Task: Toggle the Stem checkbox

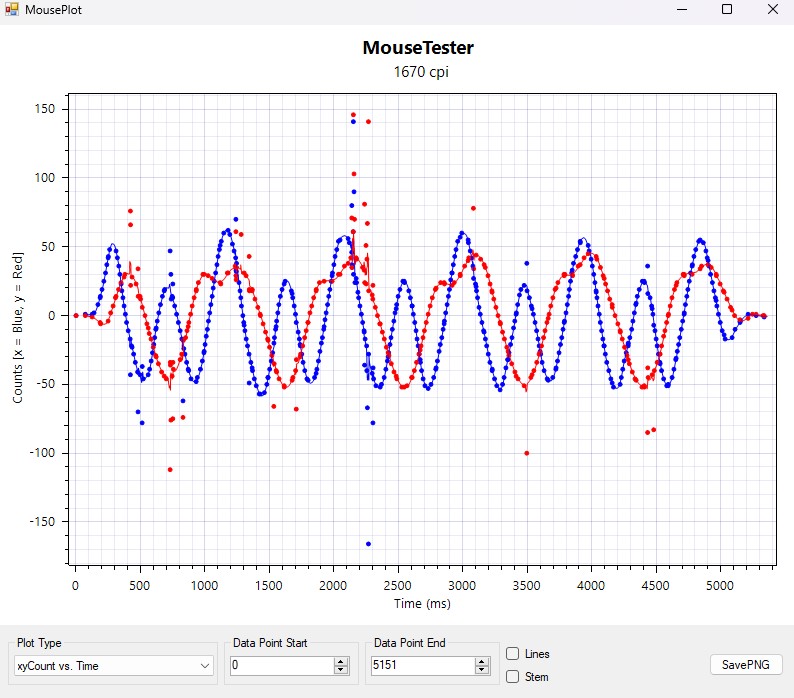Action: click(x=513, y=677)
